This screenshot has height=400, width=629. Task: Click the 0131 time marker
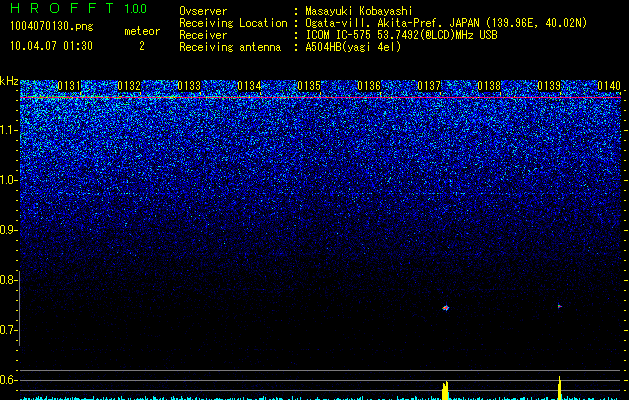(69, 86)
